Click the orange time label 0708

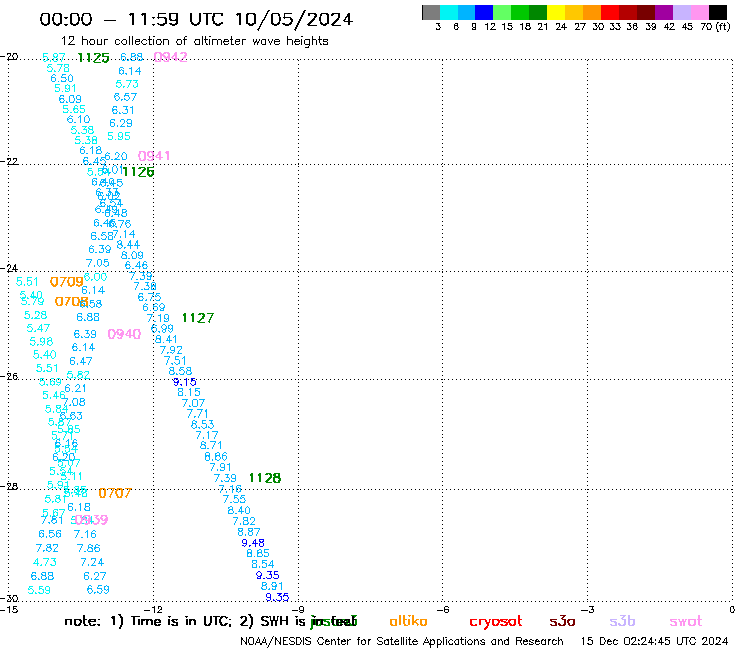click(71, 301)
